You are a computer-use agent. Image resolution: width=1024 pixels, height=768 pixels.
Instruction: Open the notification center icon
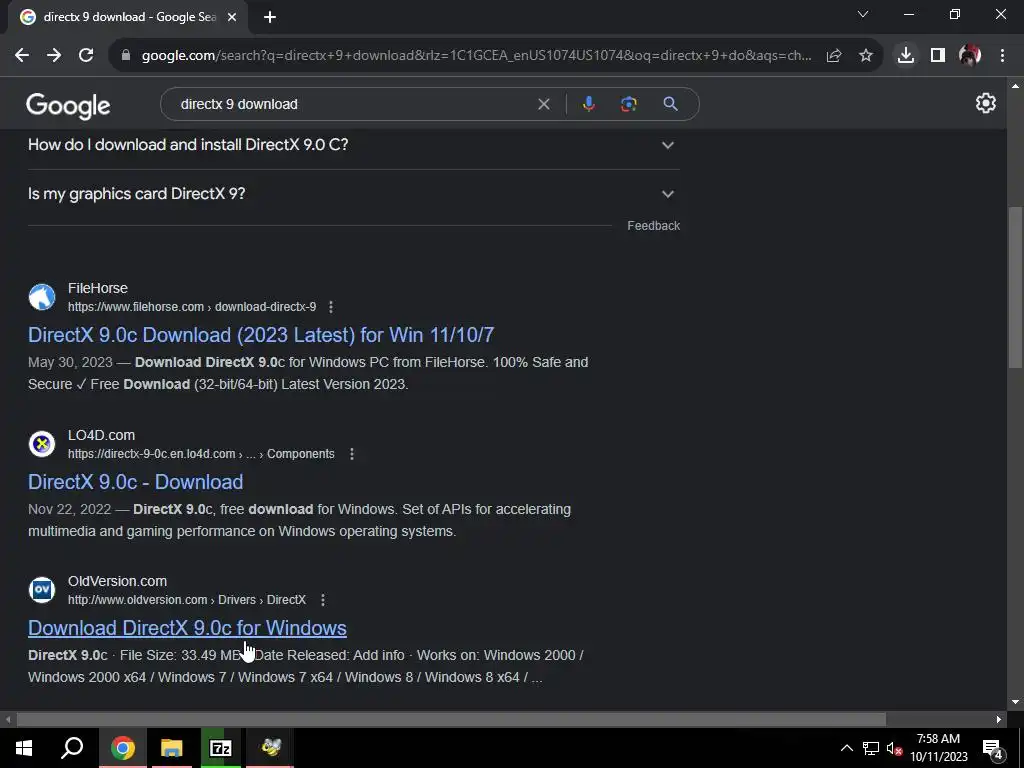pyautogui.click(x=993, y=749)
